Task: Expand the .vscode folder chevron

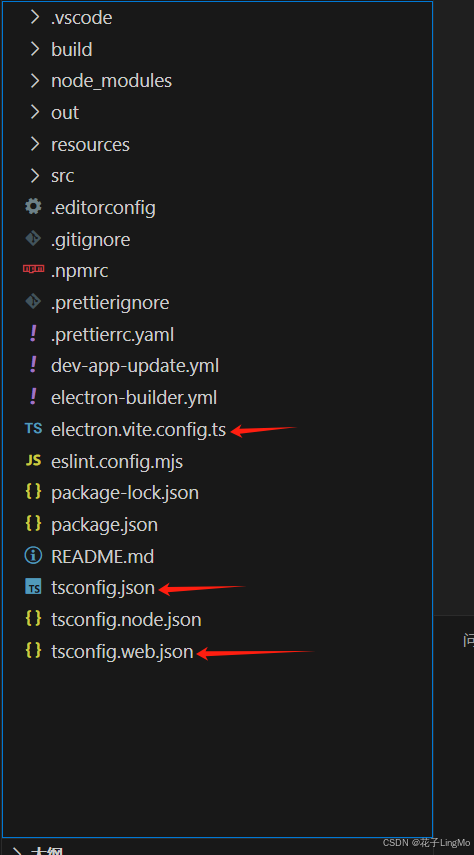Action: 34,17
